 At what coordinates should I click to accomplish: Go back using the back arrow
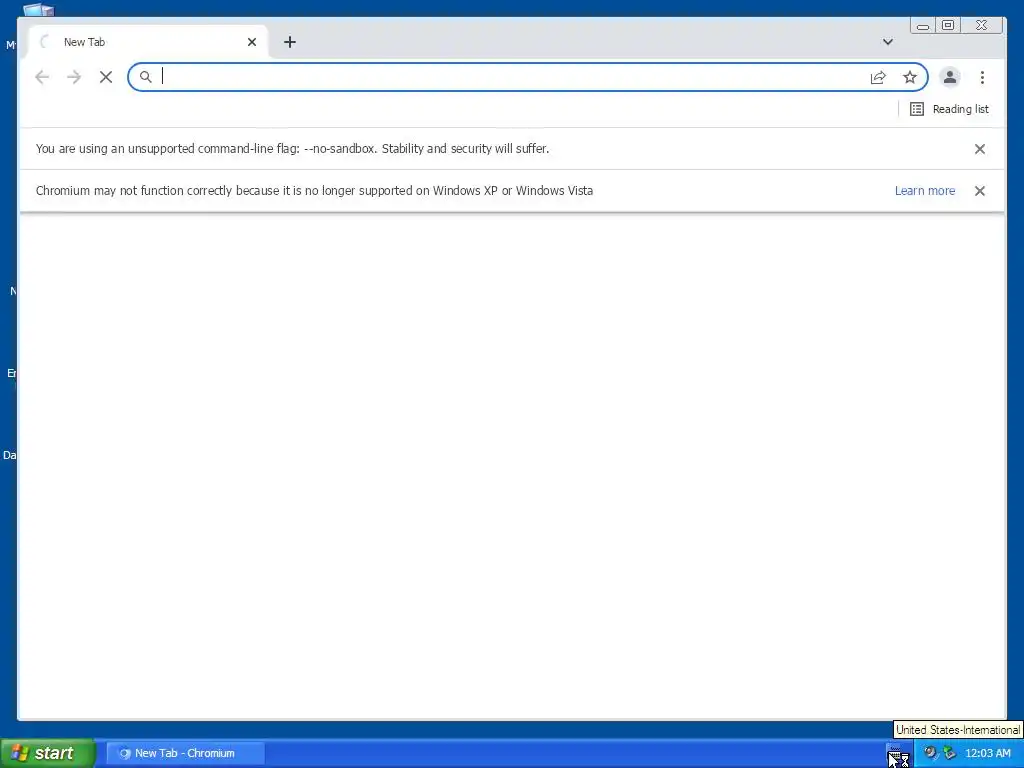[42, 77]
